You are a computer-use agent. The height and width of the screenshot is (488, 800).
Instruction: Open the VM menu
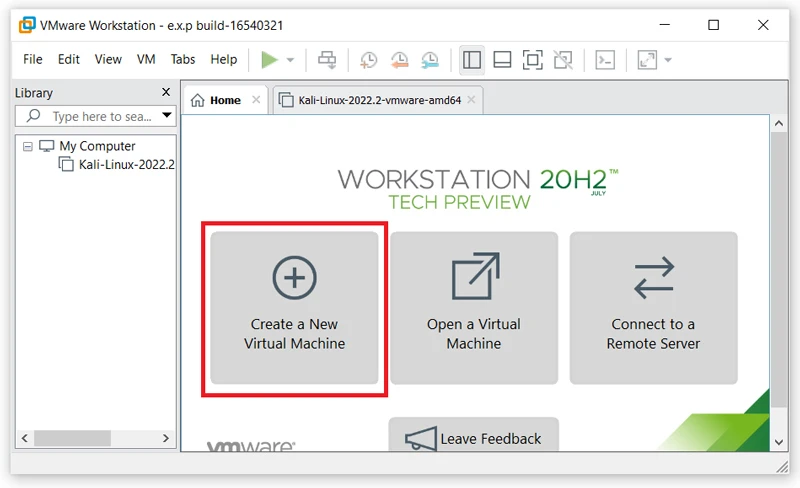[x=146, y=59]
